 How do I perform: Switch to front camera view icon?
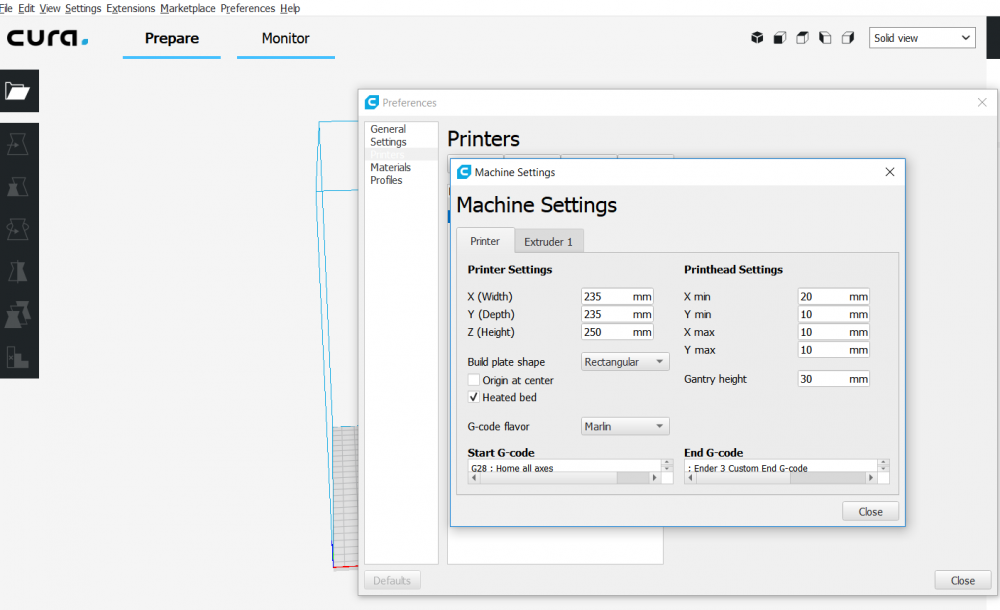click(780, 38)
